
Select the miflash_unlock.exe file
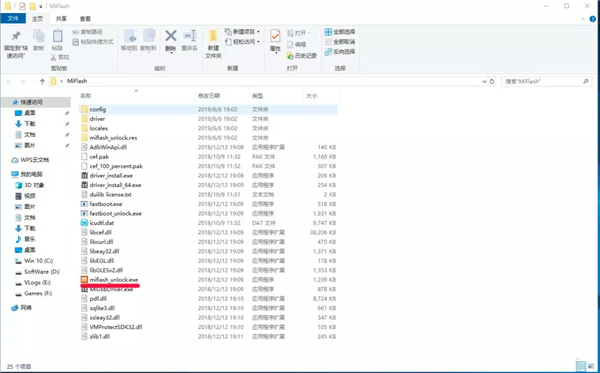coord(113,280)
